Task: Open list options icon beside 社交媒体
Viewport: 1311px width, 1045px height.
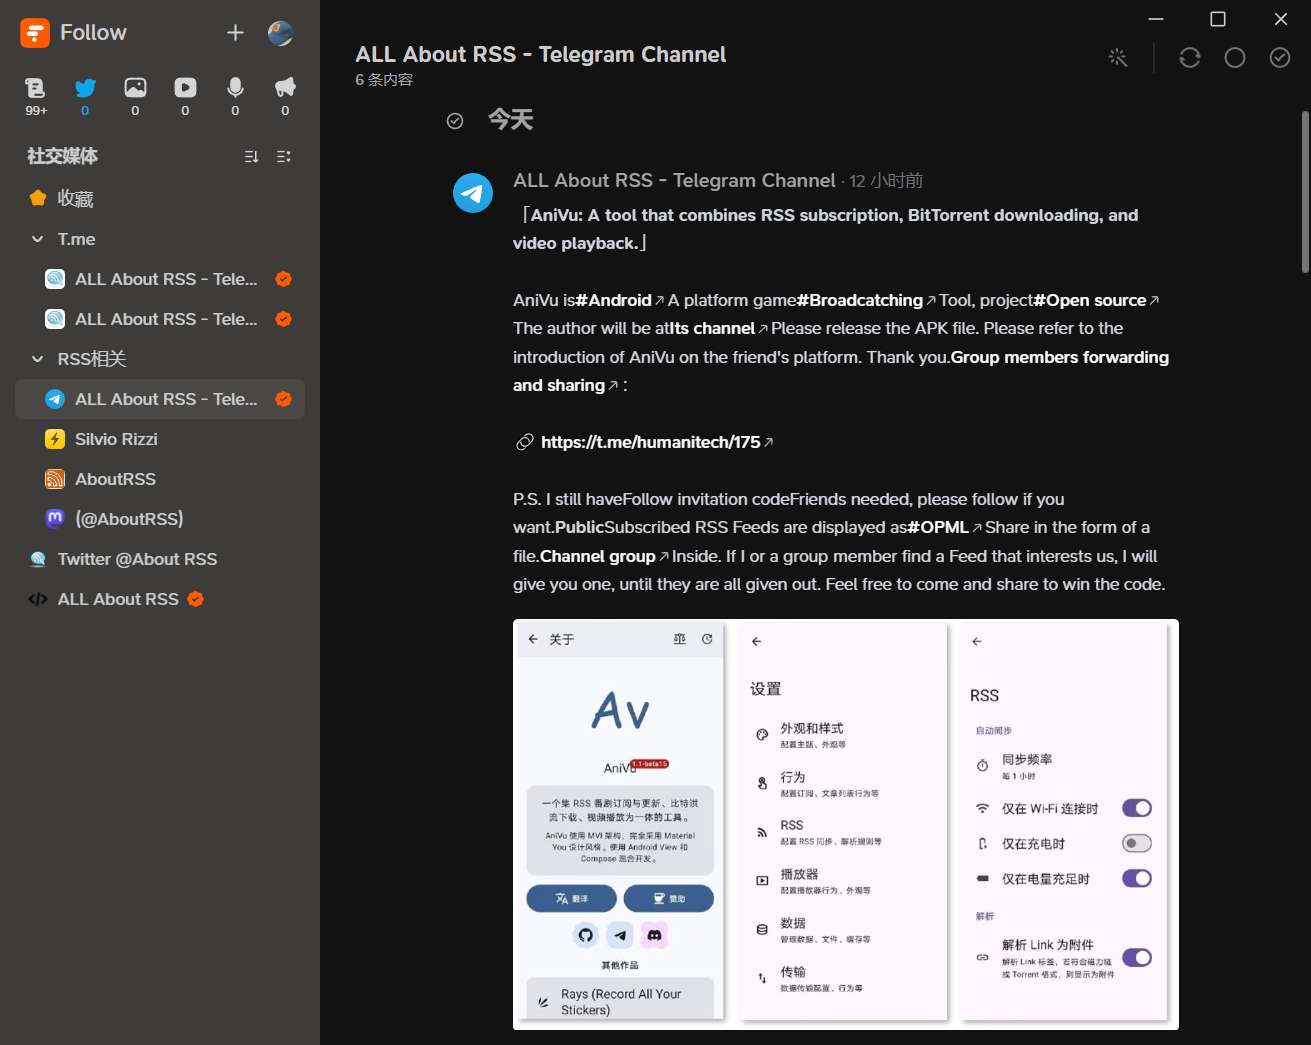Action: click(284, 156)
